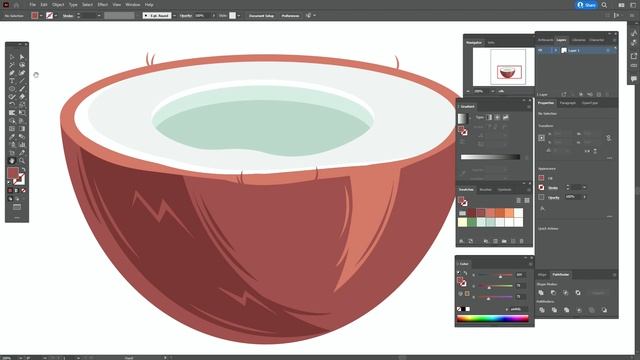Screen dimensions: 640x360
Task: Open graphic Style dropdown in control bar
Action: click(239, 16)
